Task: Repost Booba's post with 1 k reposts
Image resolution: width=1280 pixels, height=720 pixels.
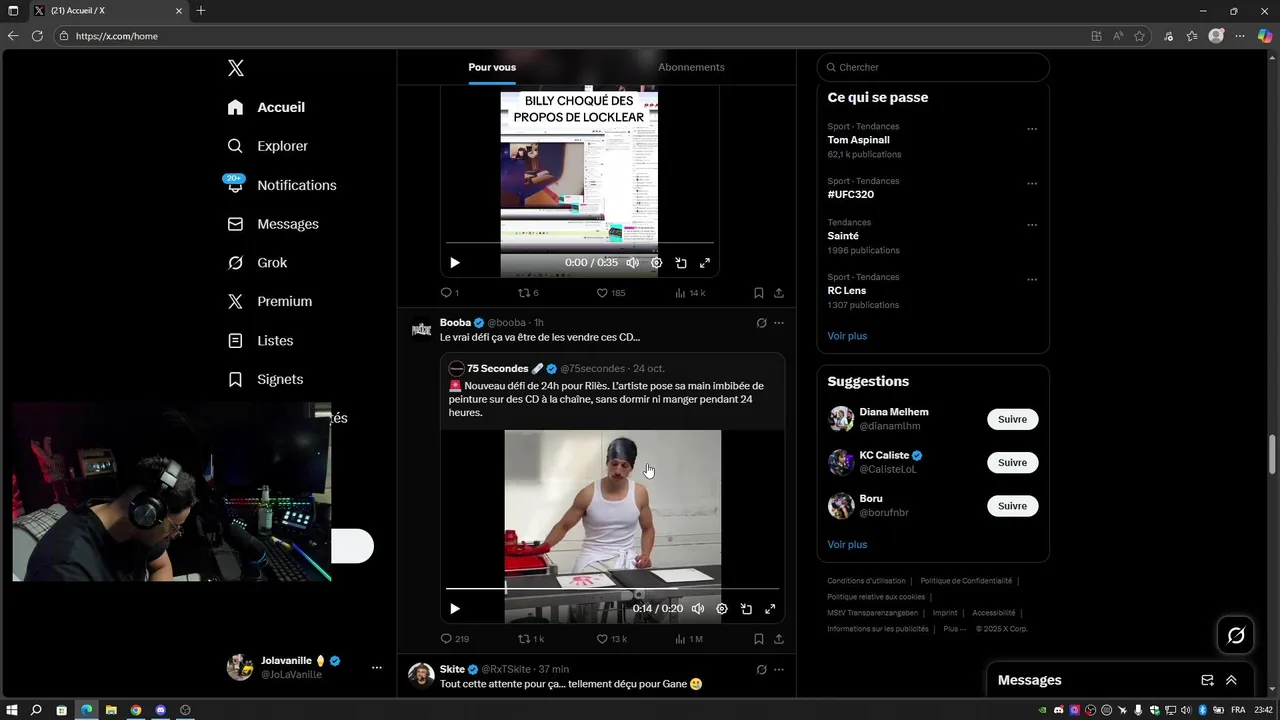Action: click(530, 639)
